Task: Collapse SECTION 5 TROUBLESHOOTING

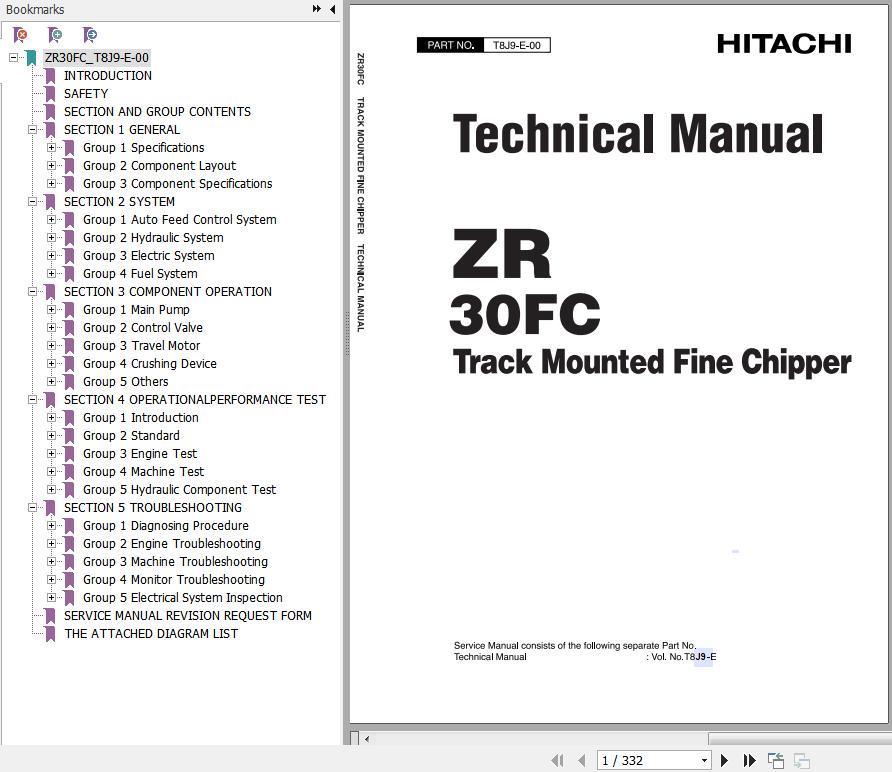Action: 32,507
